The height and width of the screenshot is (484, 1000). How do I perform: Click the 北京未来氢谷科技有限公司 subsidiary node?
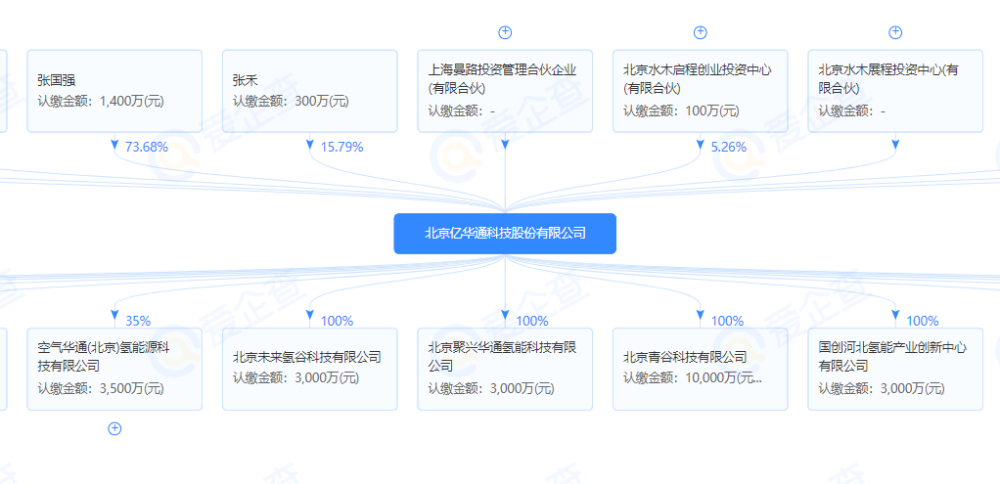coord(309,368)
